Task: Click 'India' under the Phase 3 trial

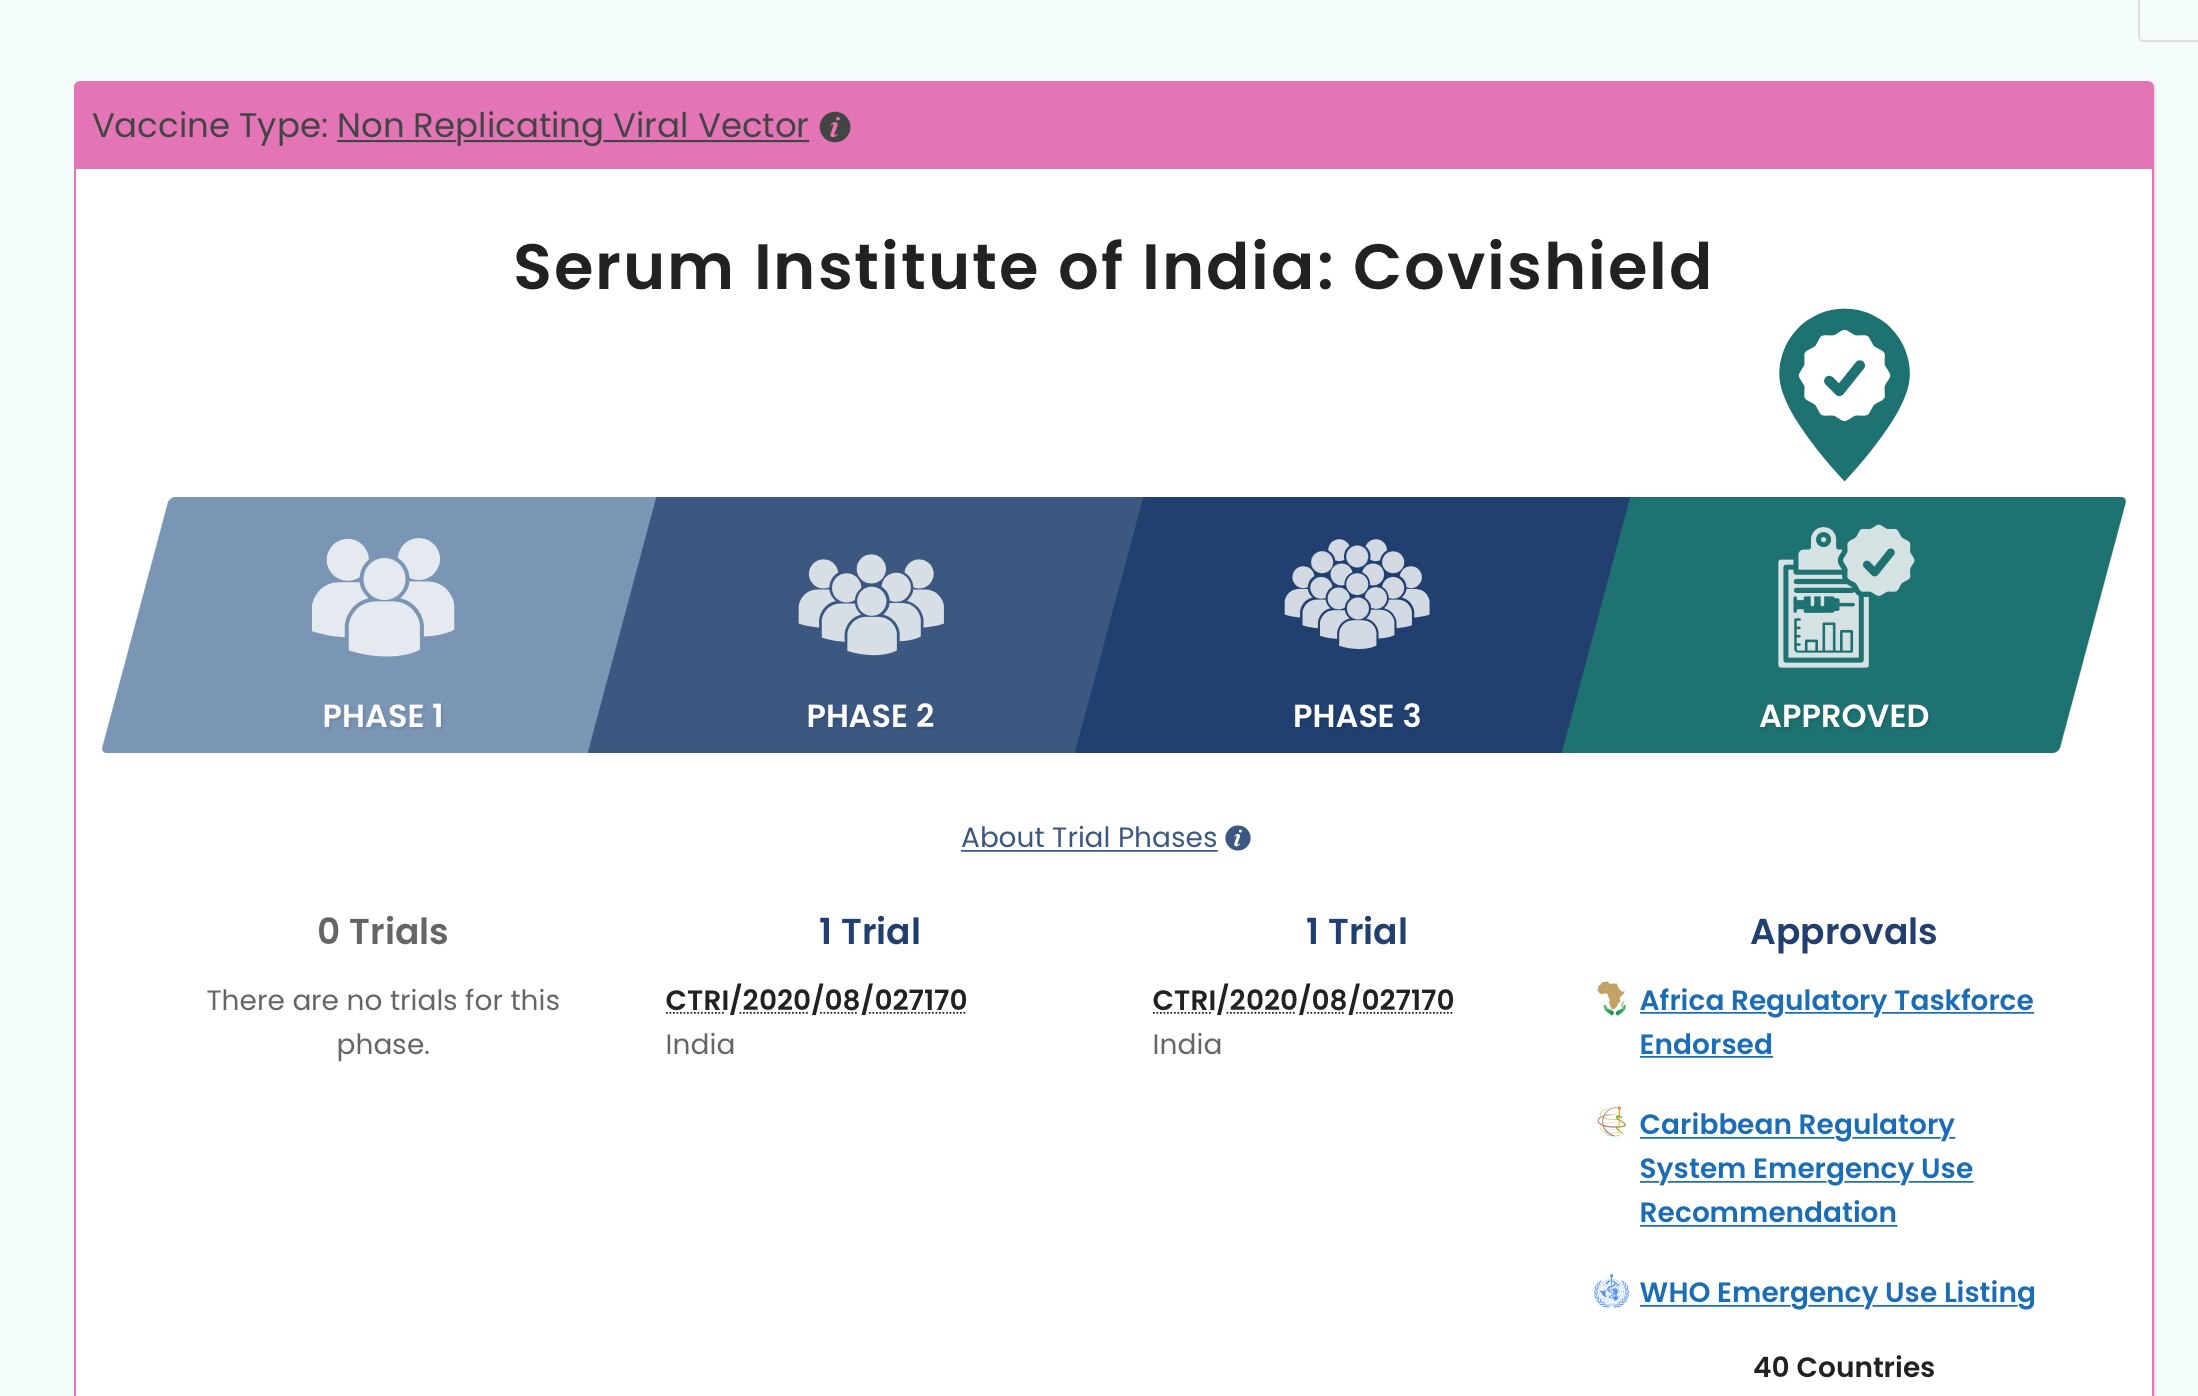Action: pyautogui.click(x=1187, y=1044)
